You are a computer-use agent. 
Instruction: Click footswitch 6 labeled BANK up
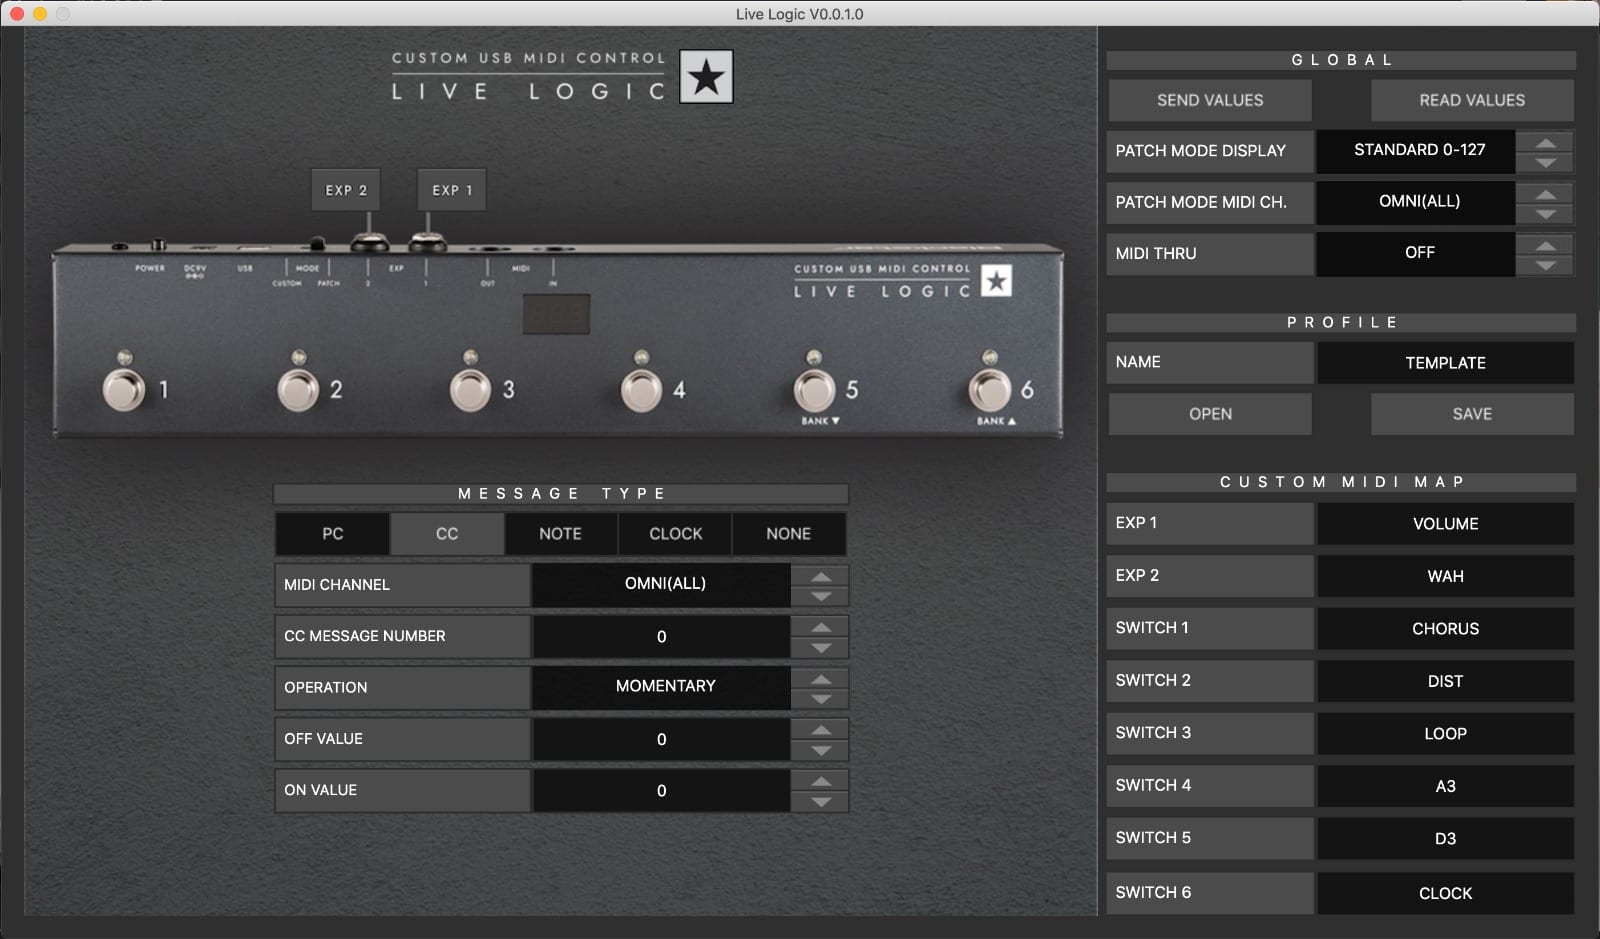(988, 389)
